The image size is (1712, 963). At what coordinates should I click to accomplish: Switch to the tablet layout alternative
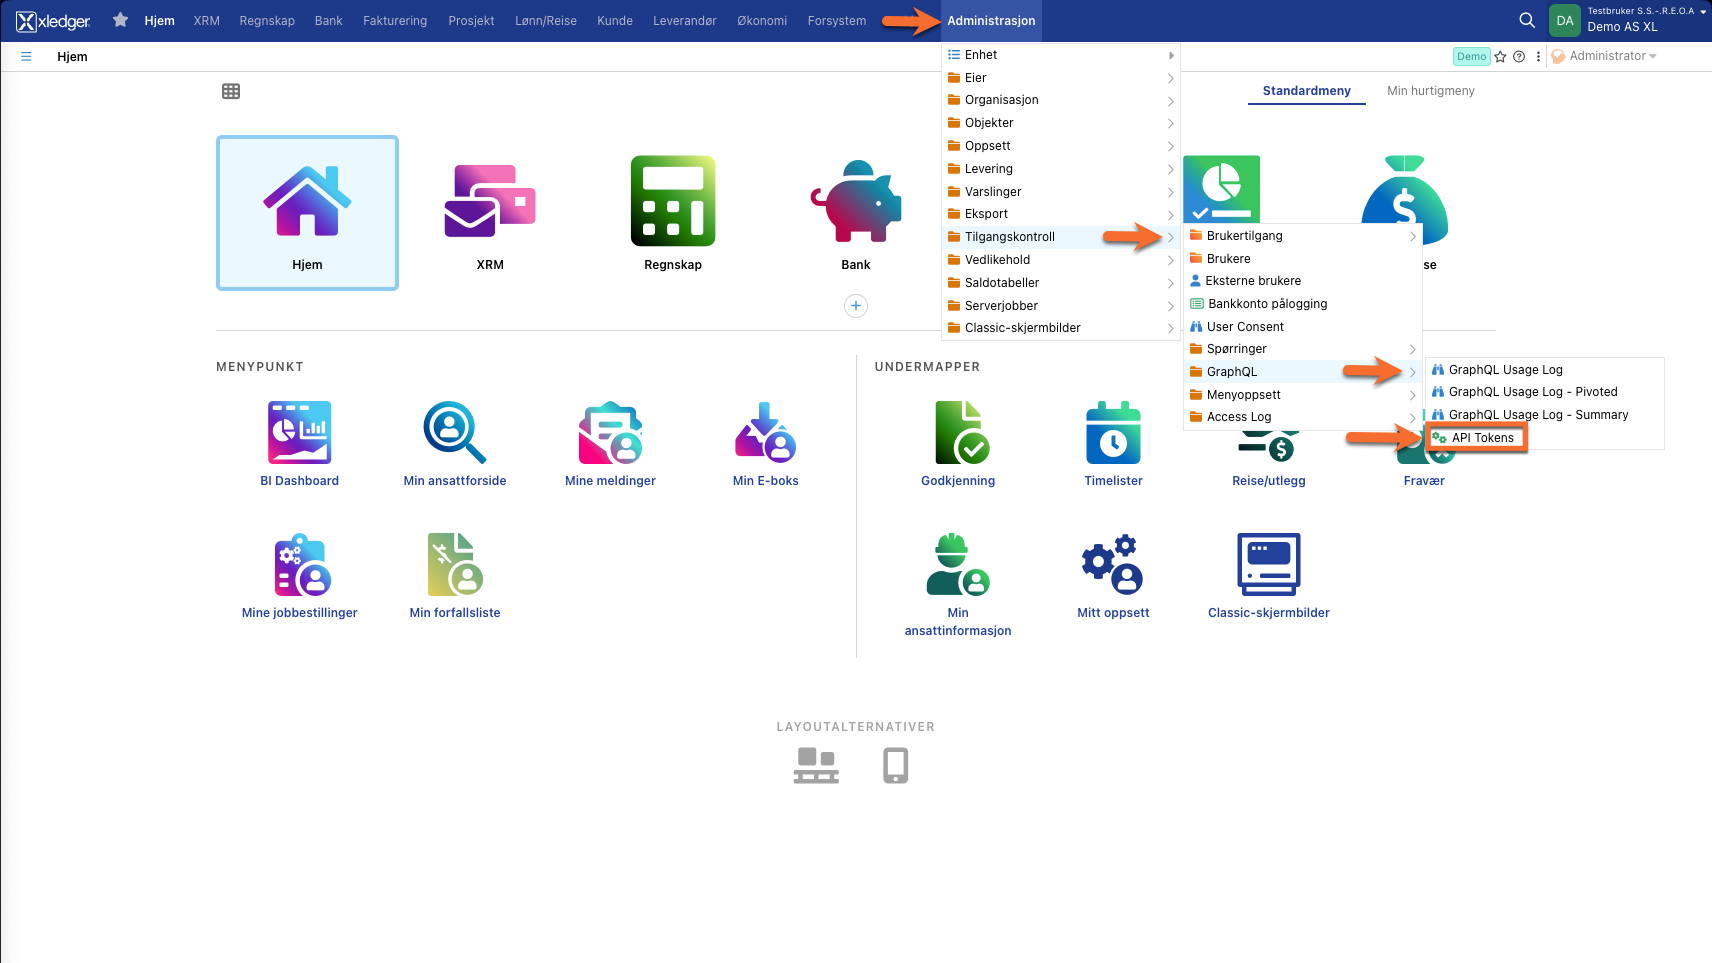[x=895, y=765]
